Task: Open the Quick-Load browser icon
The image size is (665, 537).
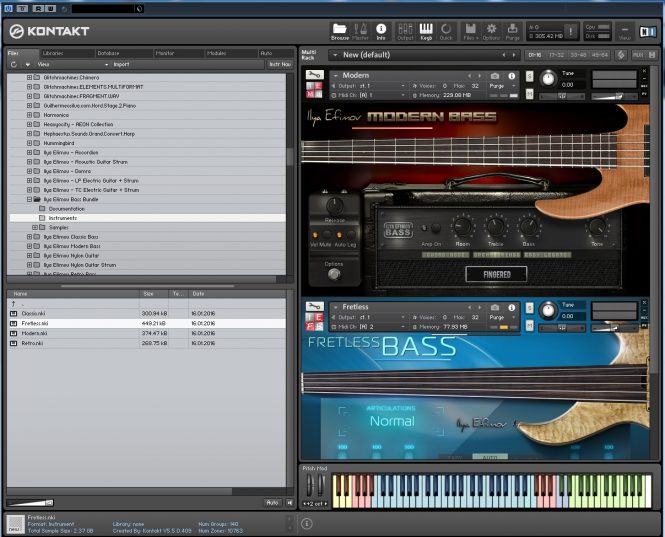Action: tap(446, 32)
